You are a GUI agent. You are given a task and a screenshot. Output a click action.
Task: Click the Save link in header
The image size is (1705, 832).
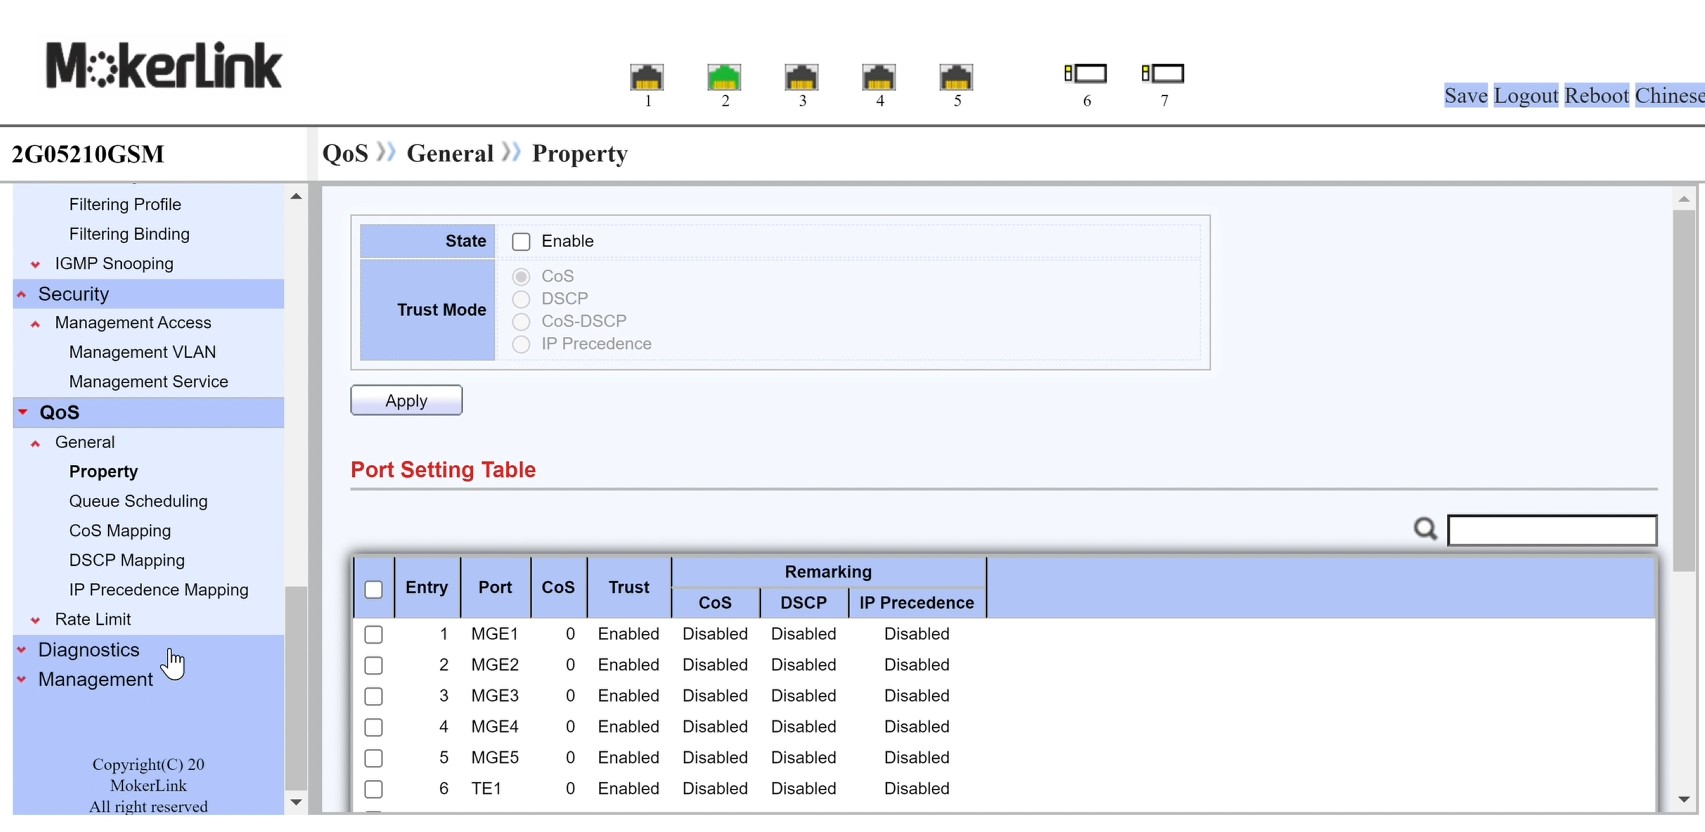(x=1465, y=96)
